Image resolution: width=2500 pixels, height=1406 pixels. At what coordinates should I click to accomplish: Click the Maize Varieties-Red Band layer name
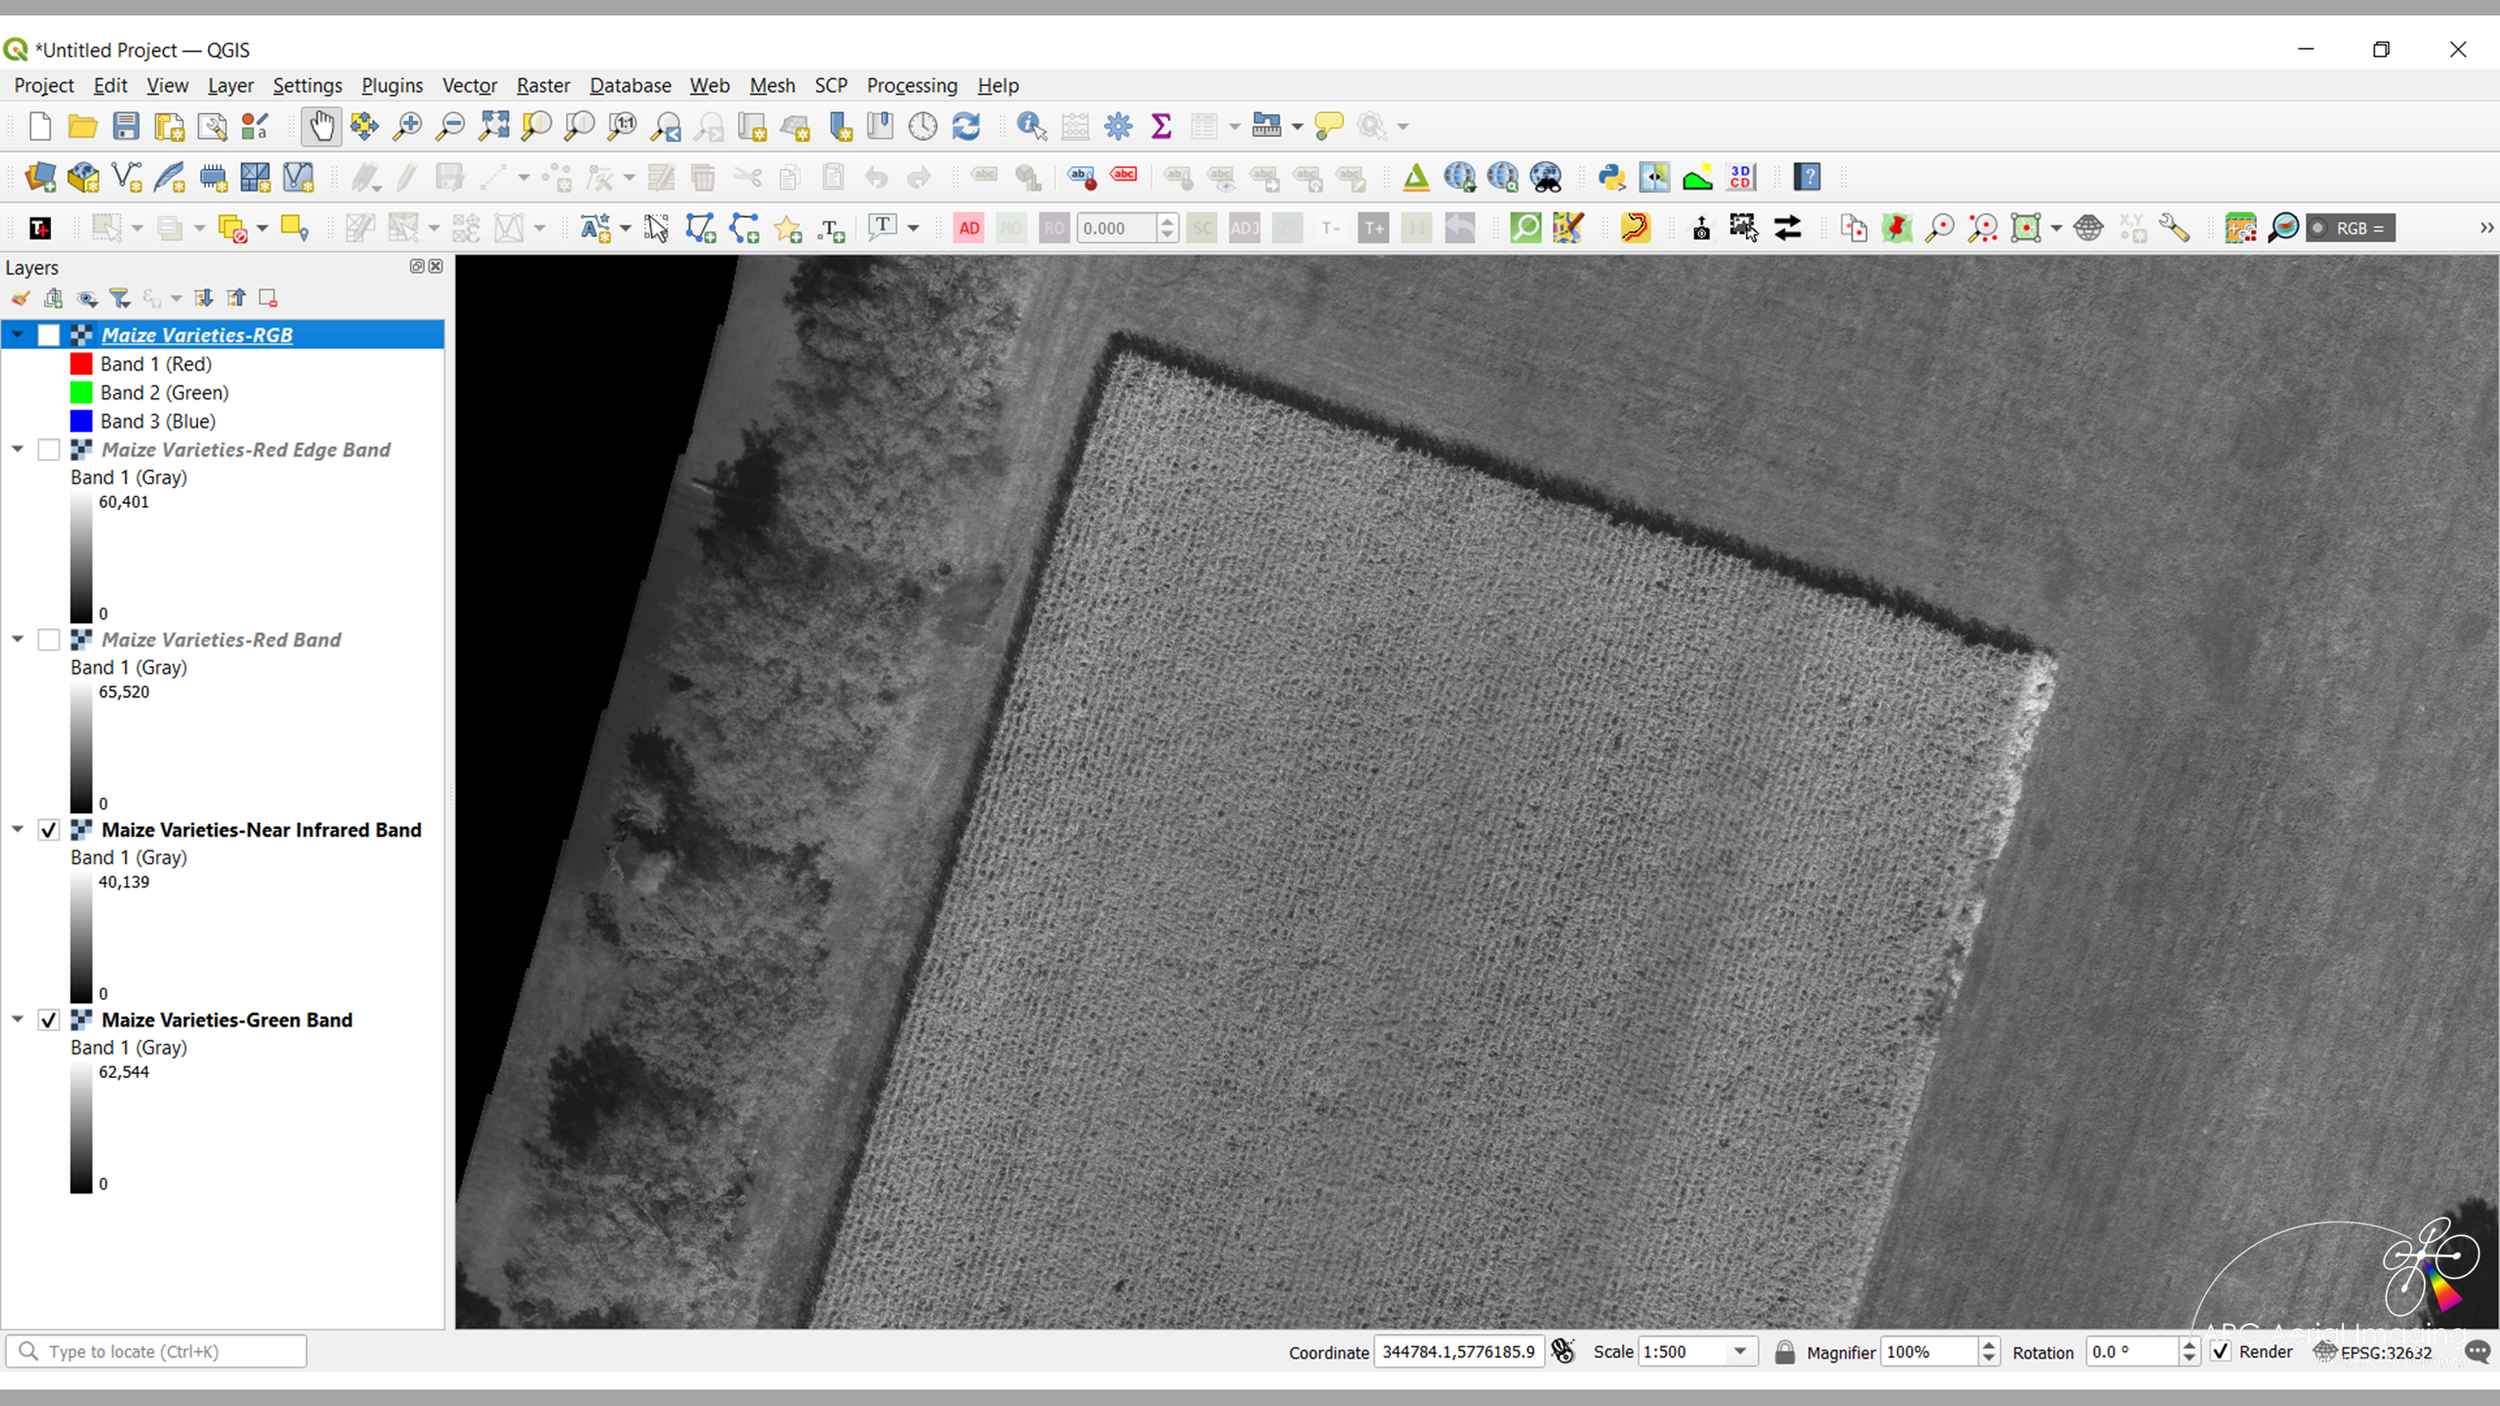pyautogui.click(x=221, y=640)
